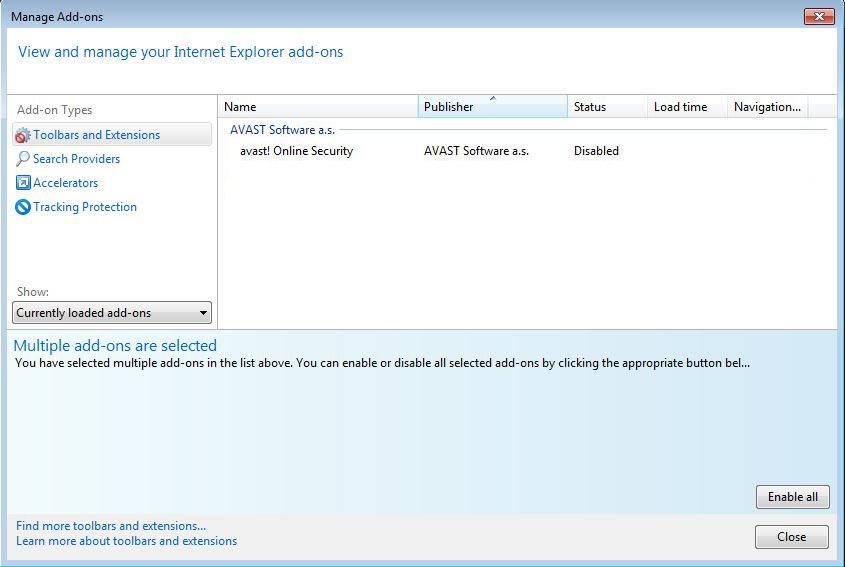The image size is (845, 567).
Task: Choose the Search Providers label text
Action: (x=76, y=159)
